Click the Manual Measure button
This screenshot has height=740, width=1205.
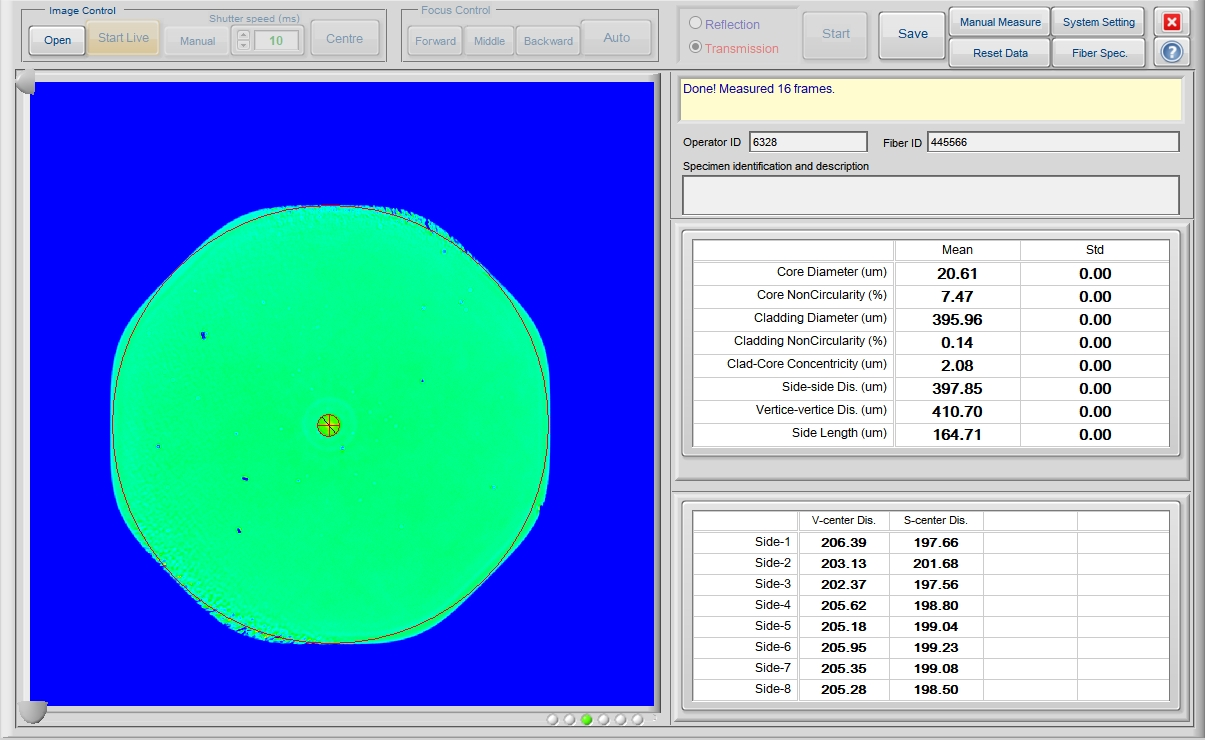pyautogui.click(x=999, y=22)
